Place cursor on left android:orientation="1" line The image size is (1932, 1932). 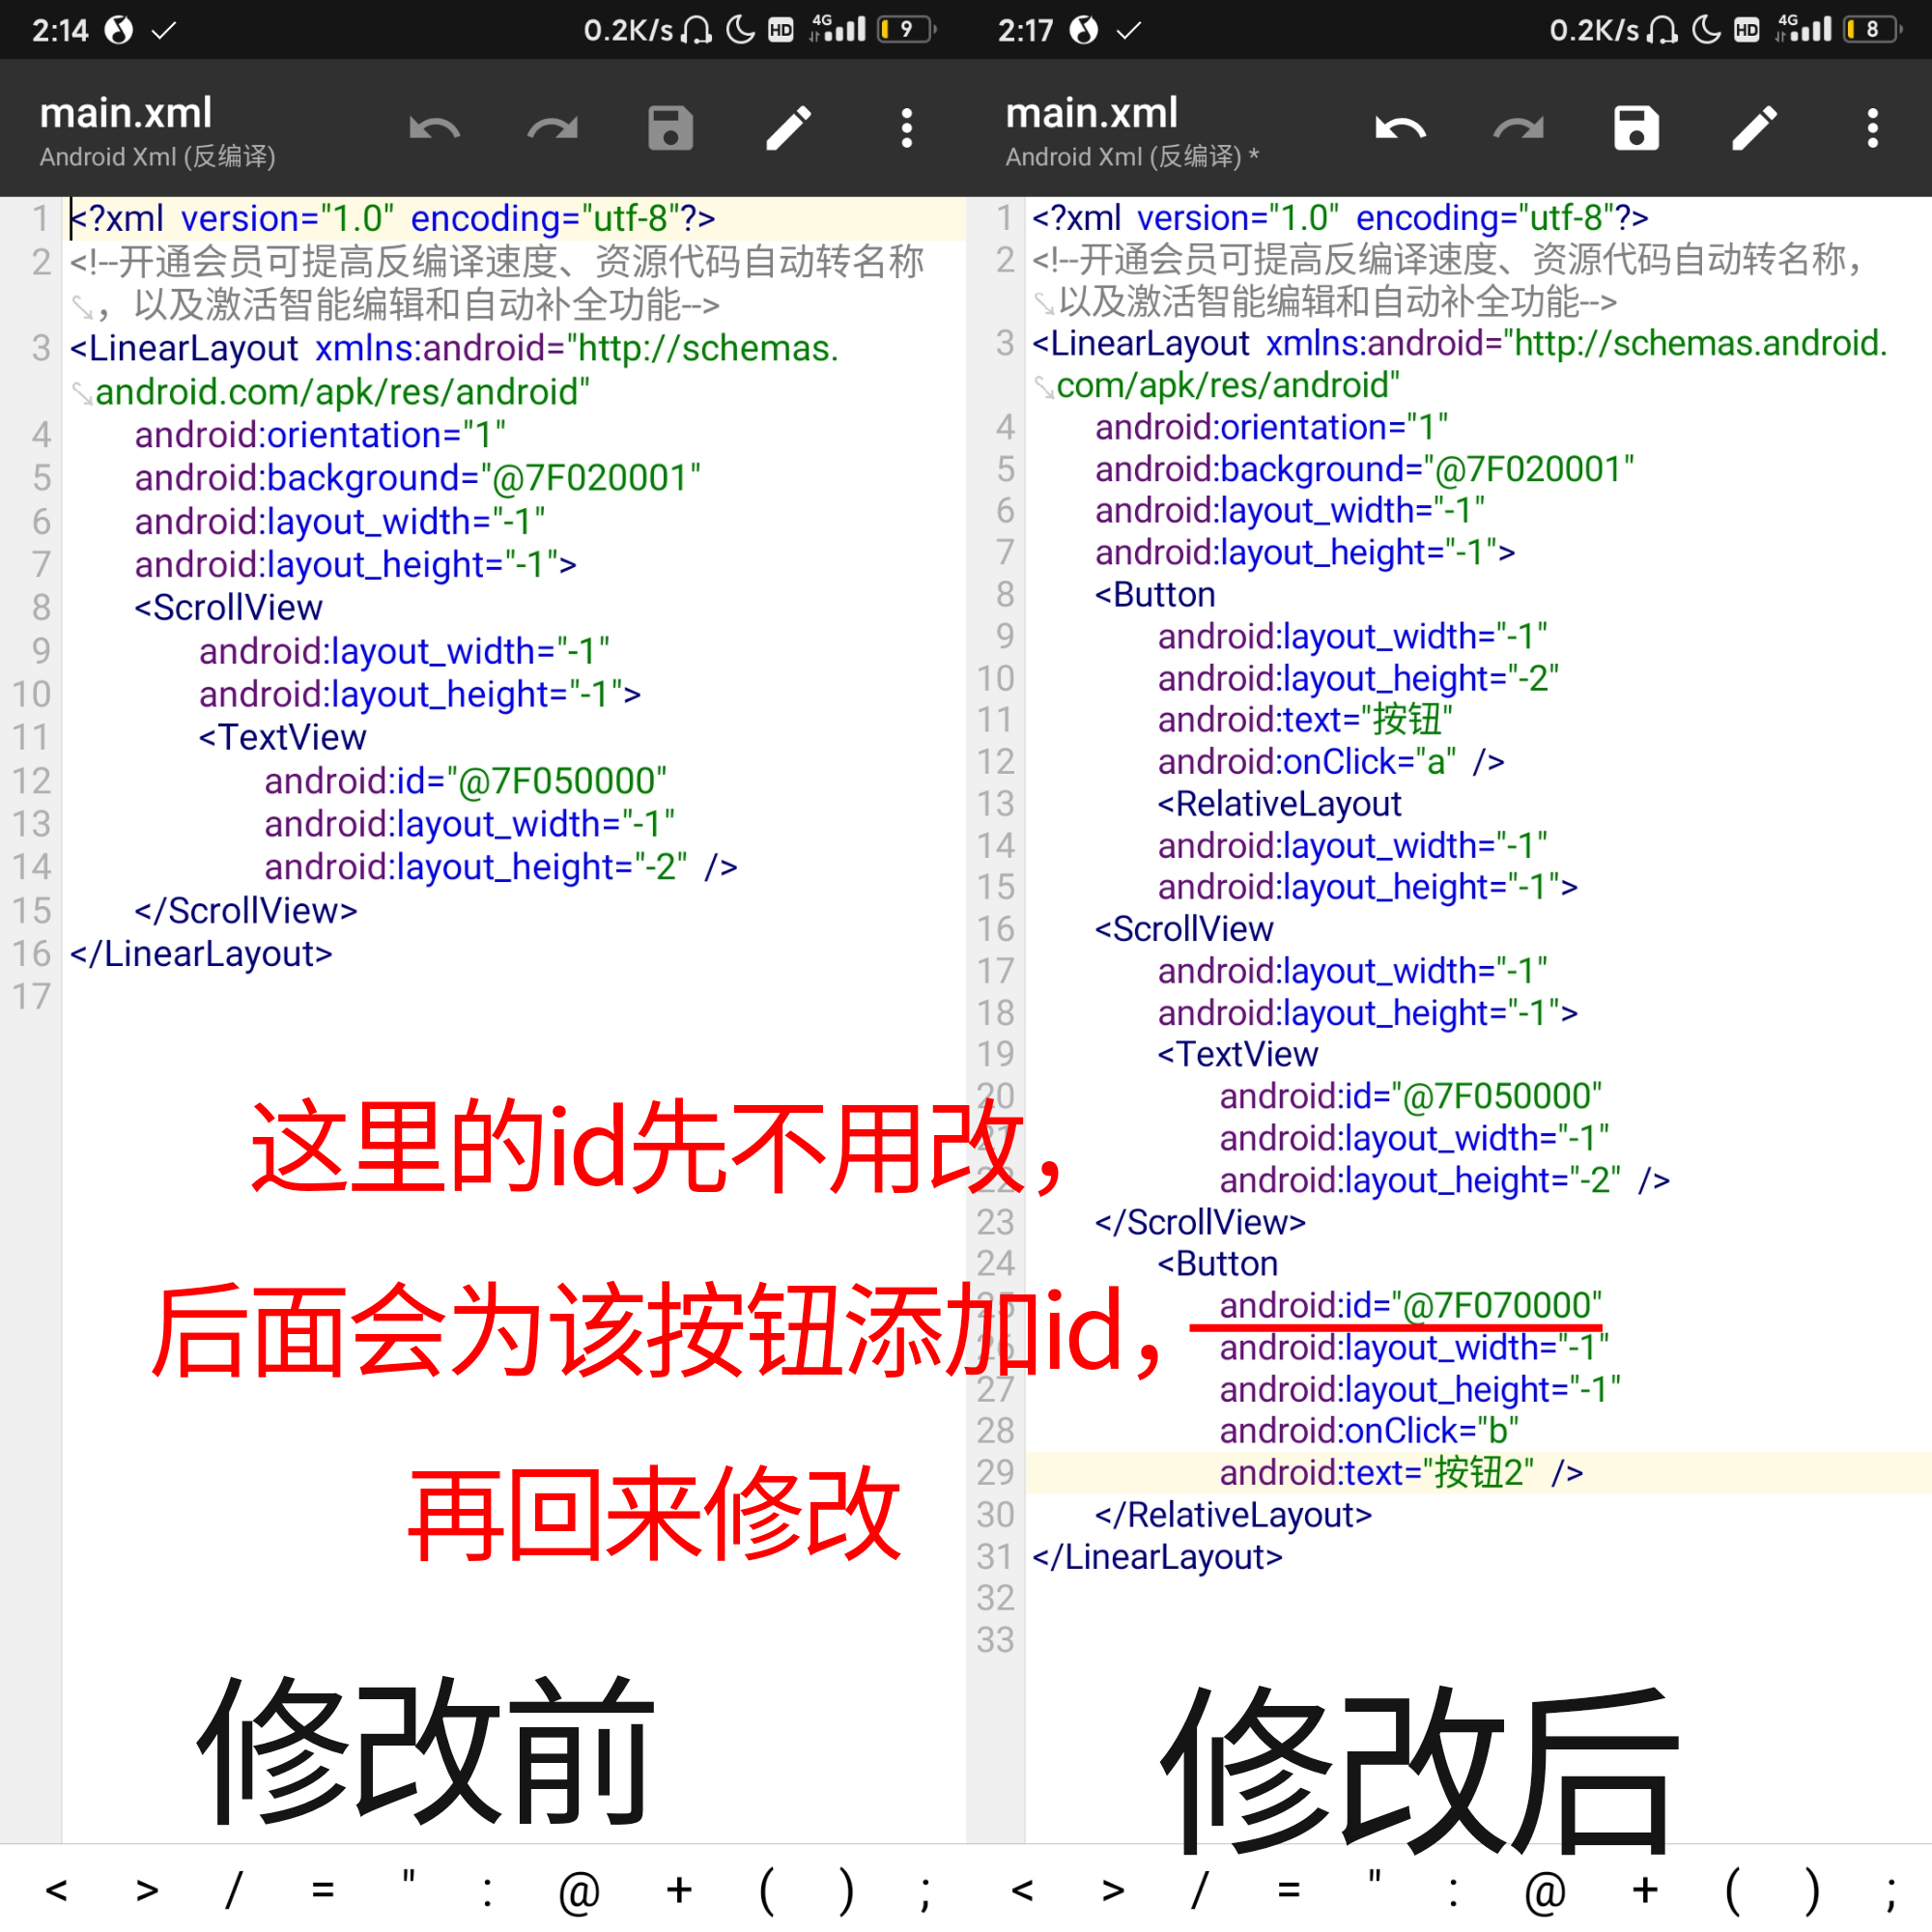320,435
